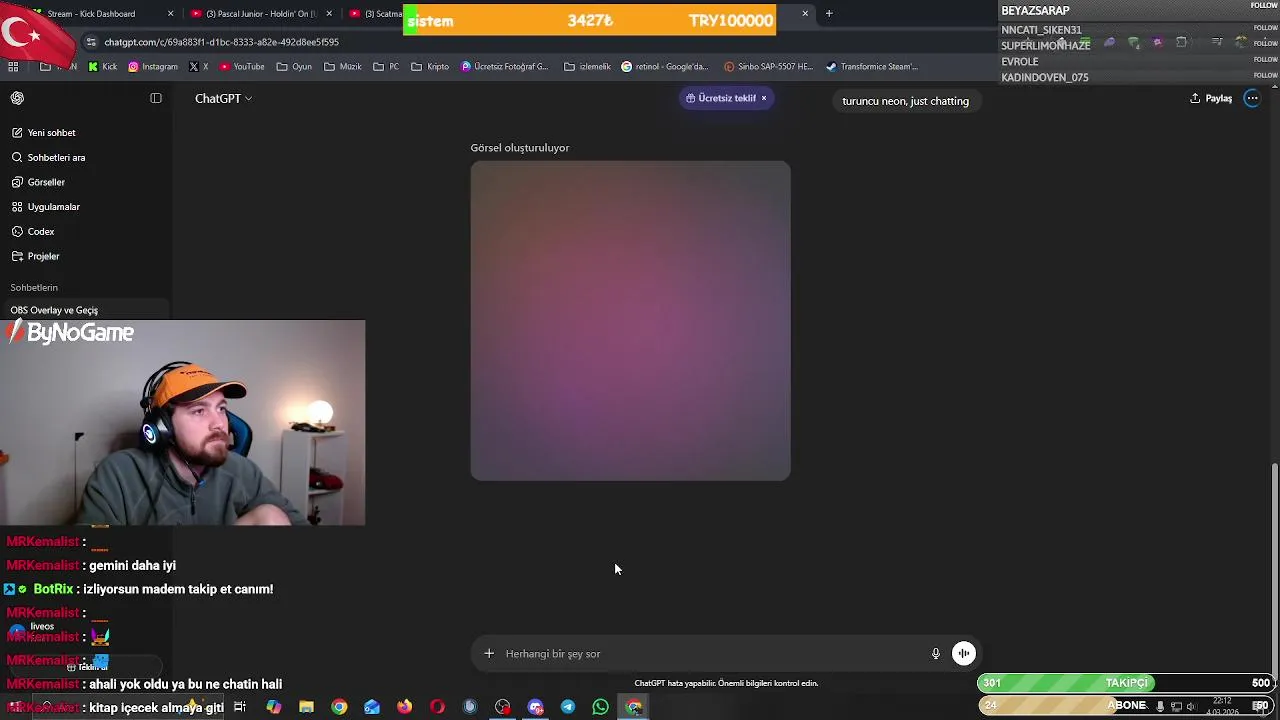Click the system tray volume icon
This screenshot has width=1280, height=720.
1191,707
